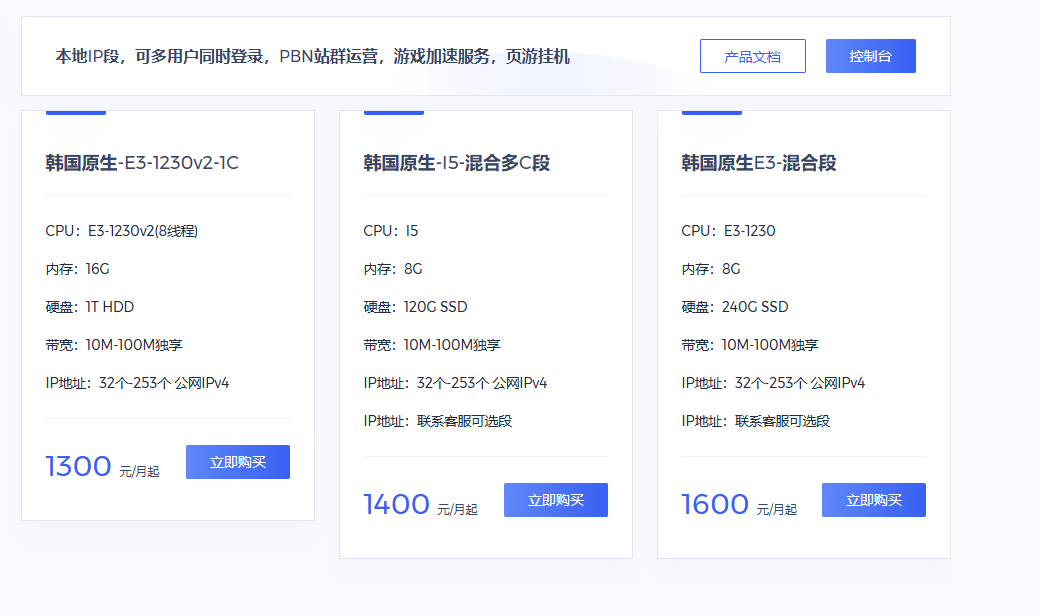This screenshot has width=1040, height=615.
Task: Click the 硬盘: 120G SSD spec line
Action: [415, 307]
